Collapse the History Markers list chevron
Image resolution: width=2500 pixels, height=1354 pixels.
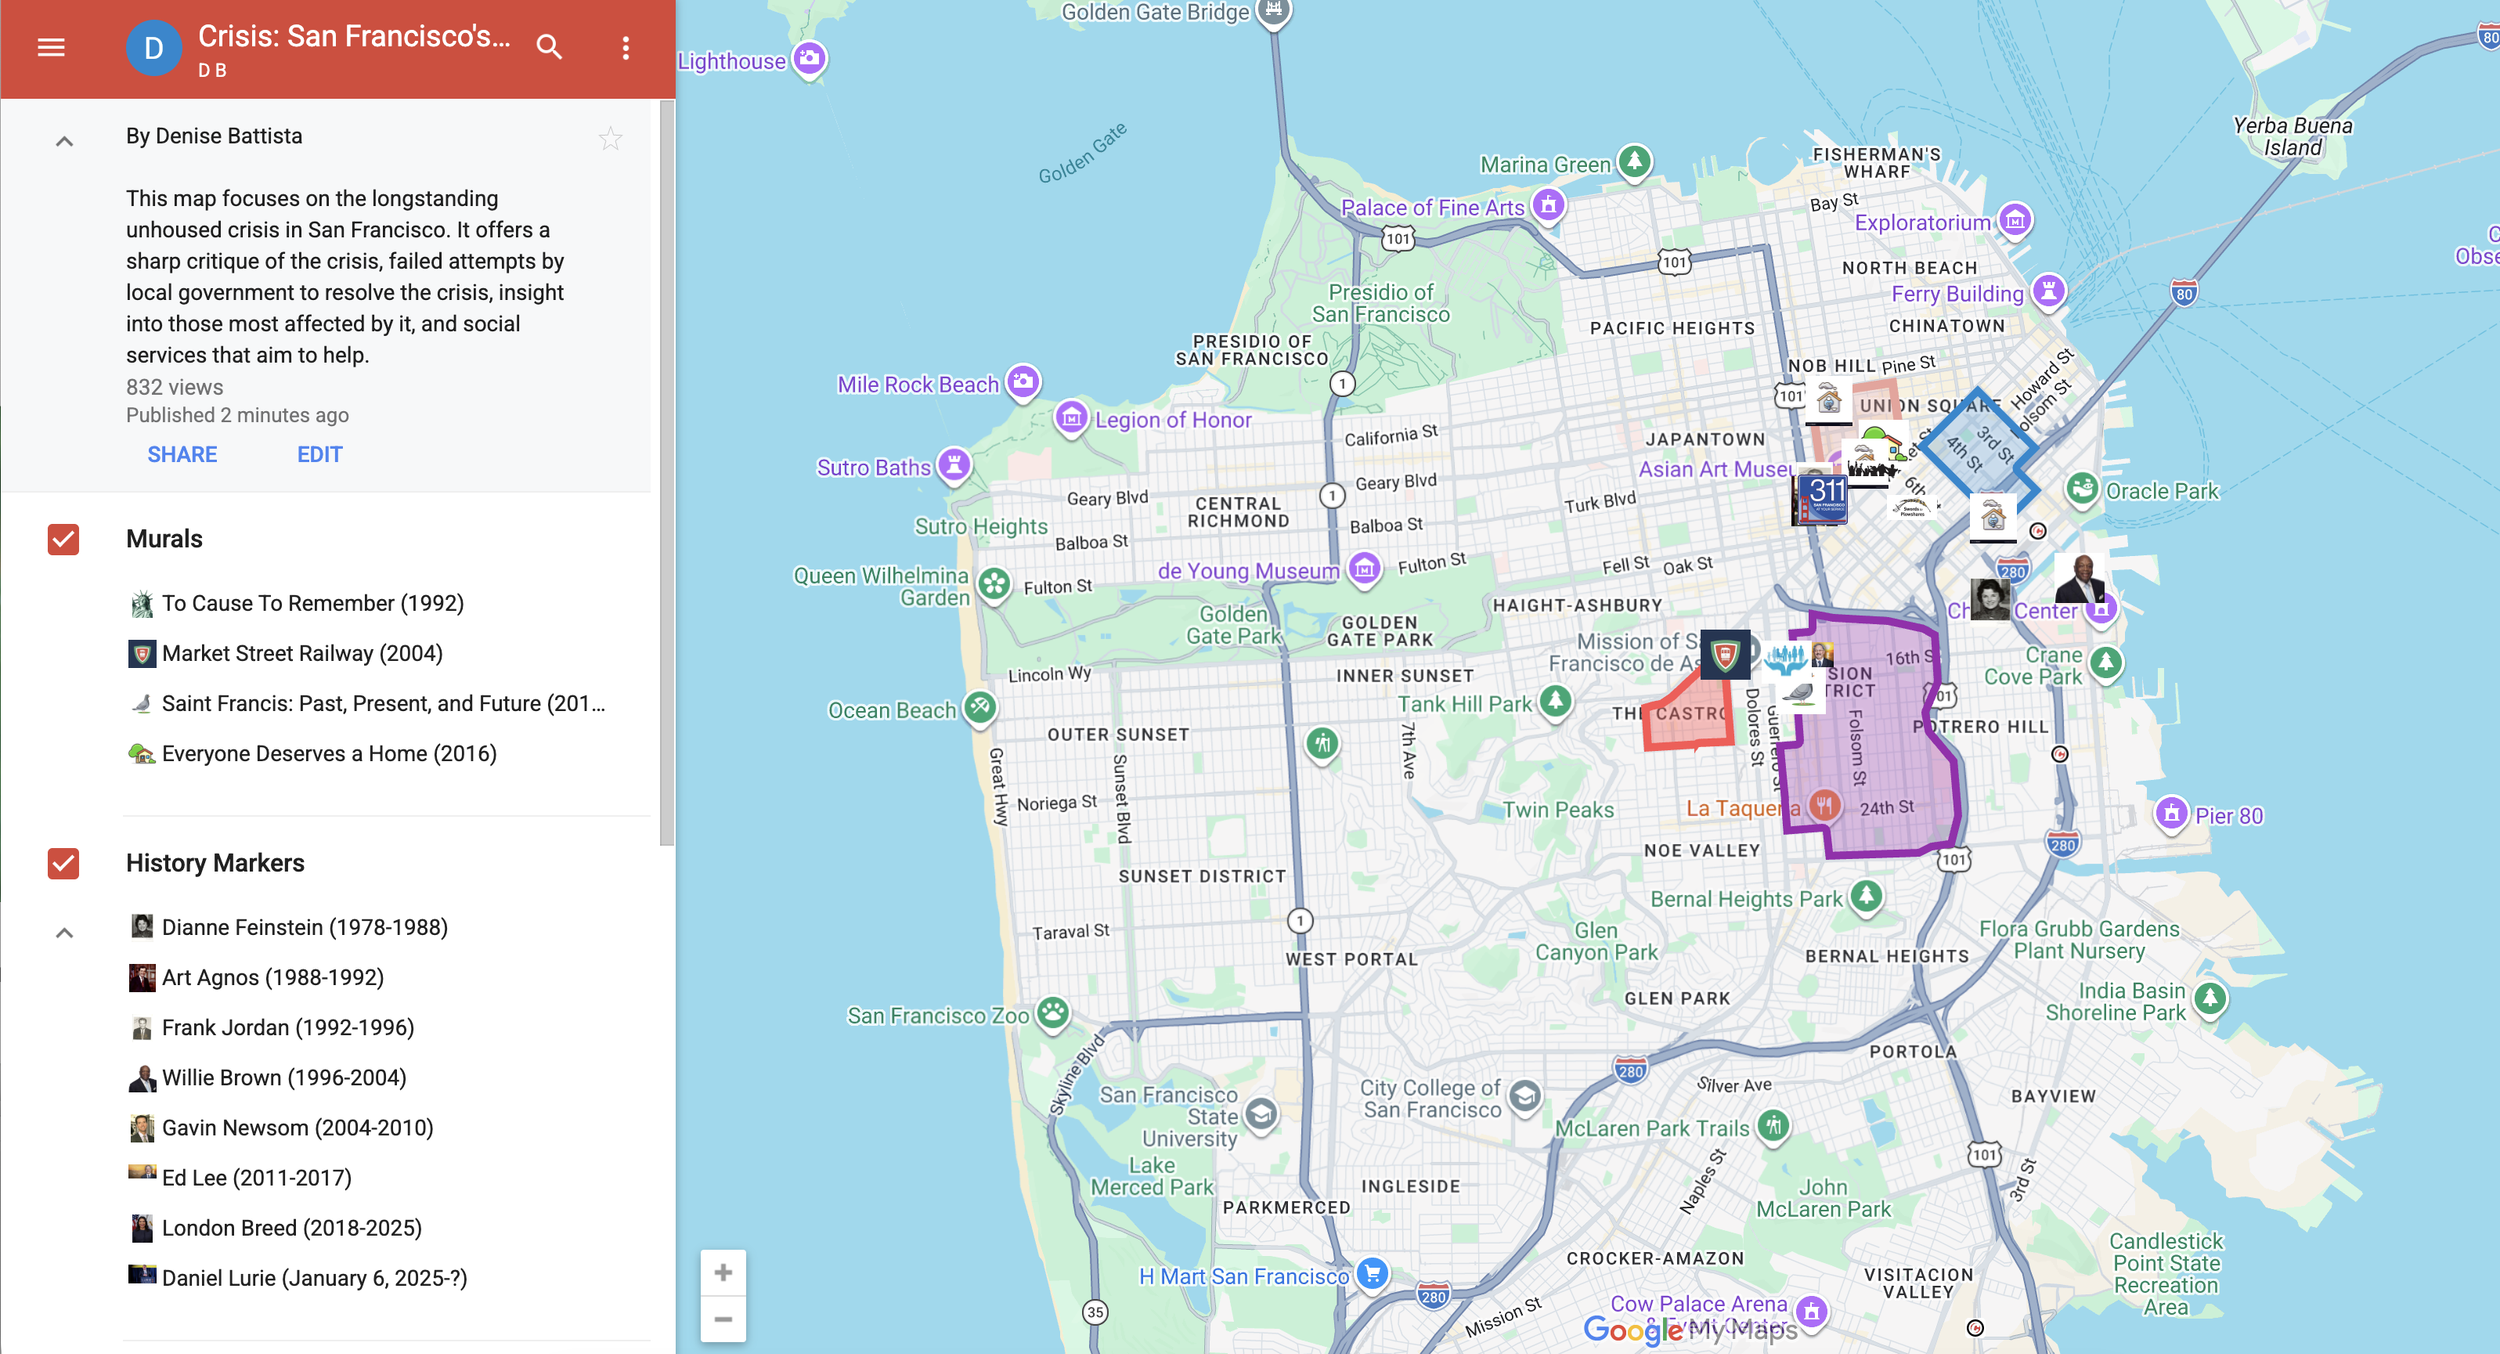pyautogui.click(x=64, y=933)
